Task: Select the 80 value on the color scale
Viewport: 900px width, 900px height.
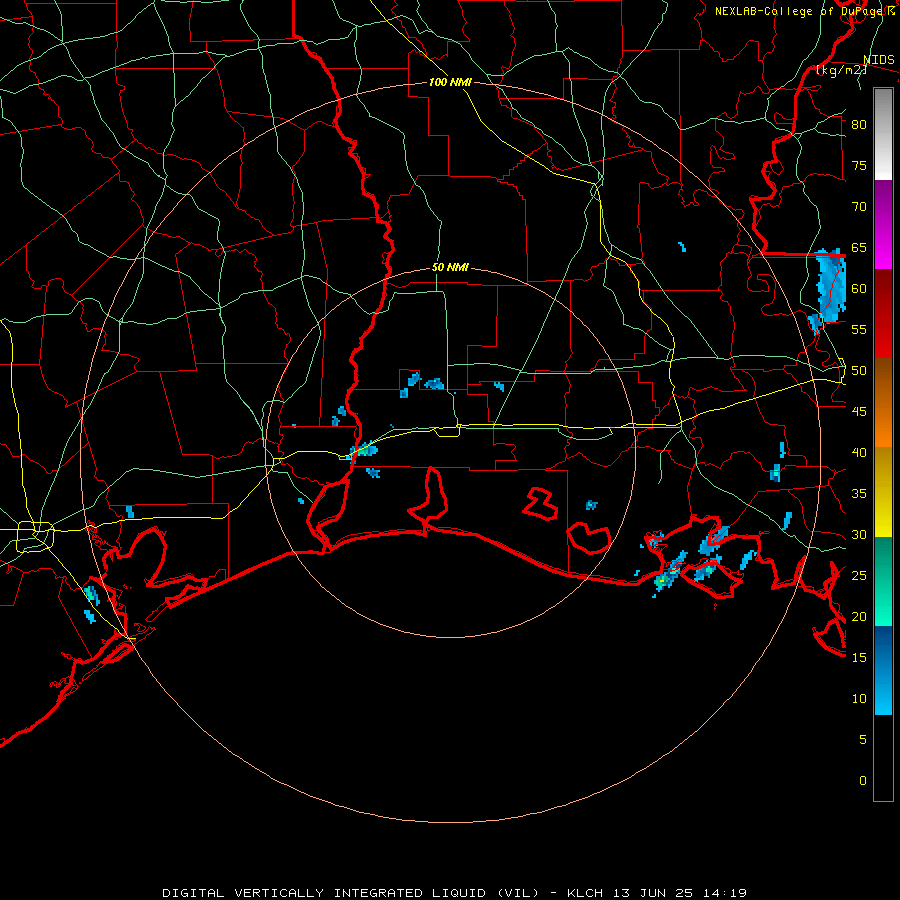Action: 859,125
